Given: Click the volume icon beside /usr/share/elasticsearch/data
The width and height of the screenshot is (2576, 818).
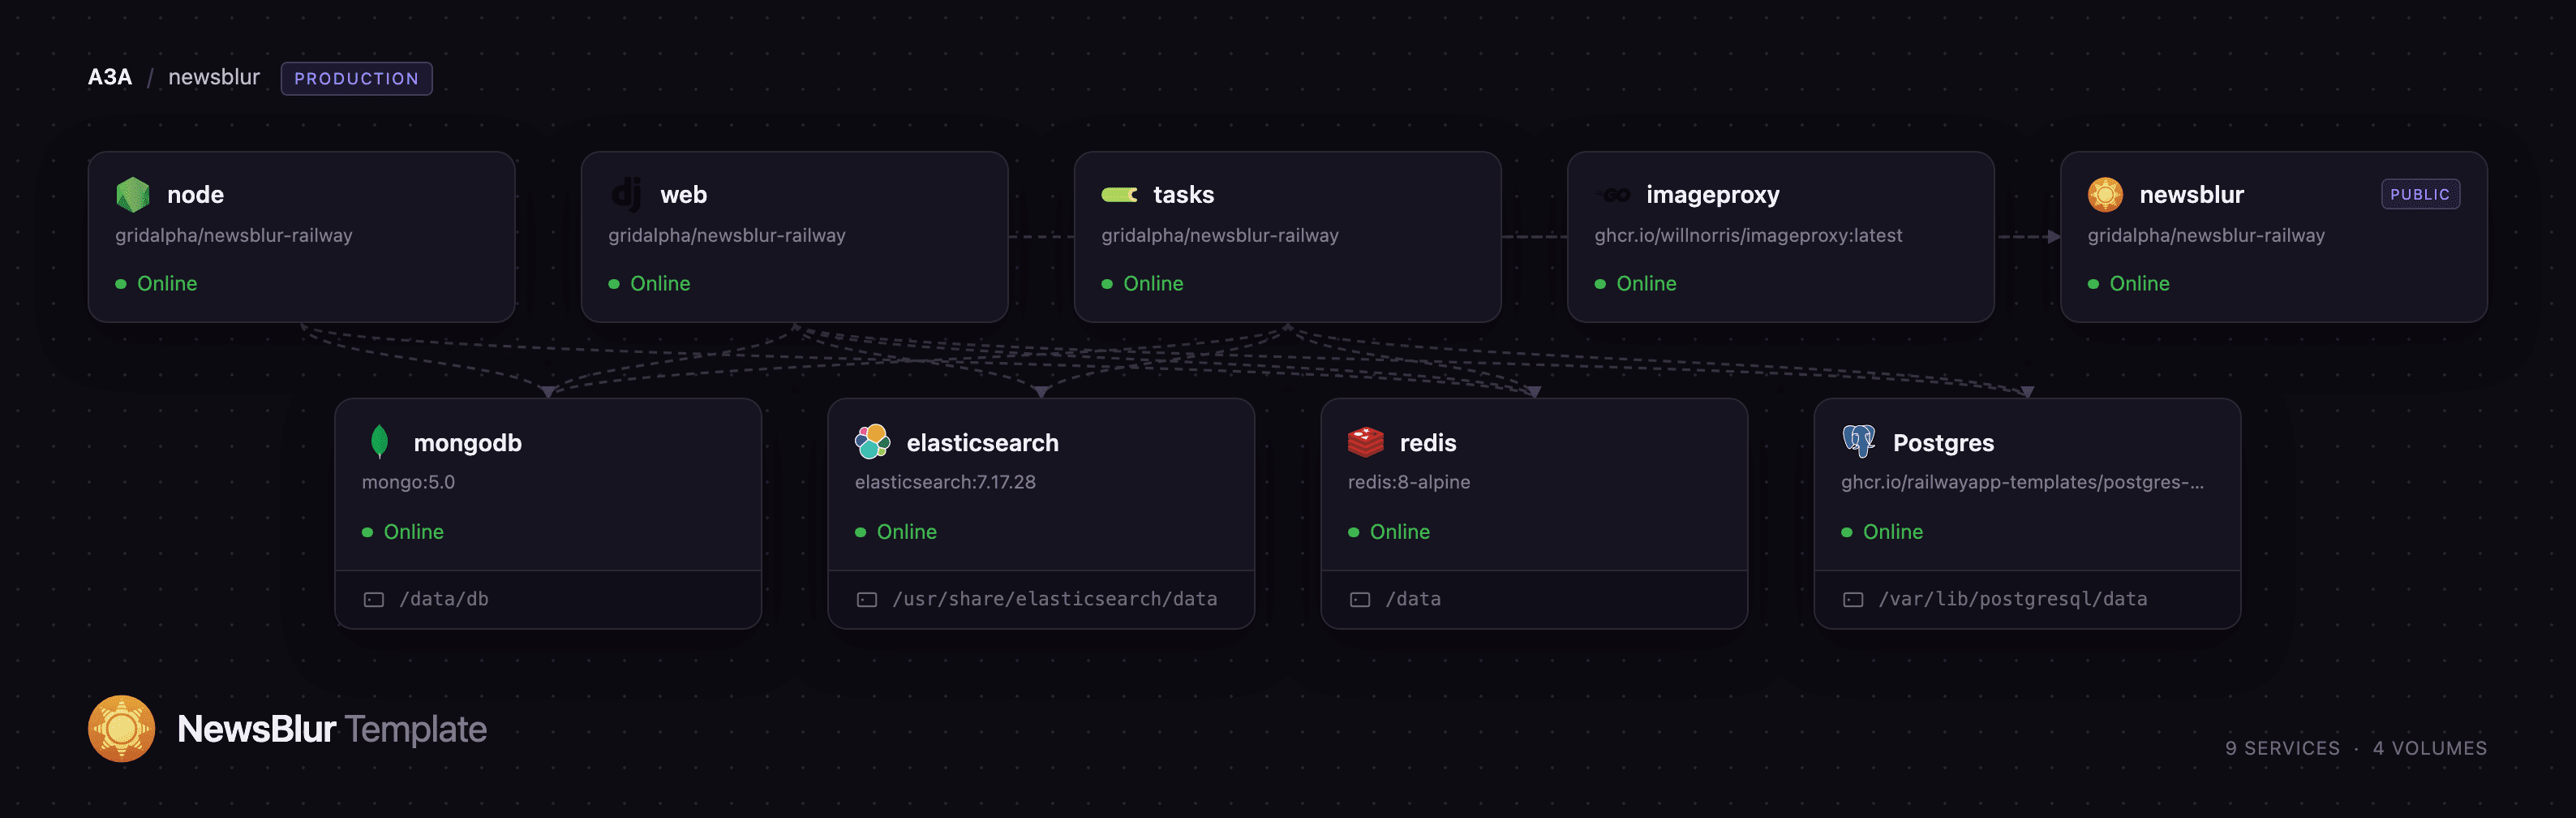Looking at the screenshot, I should [x=867, y=600].
